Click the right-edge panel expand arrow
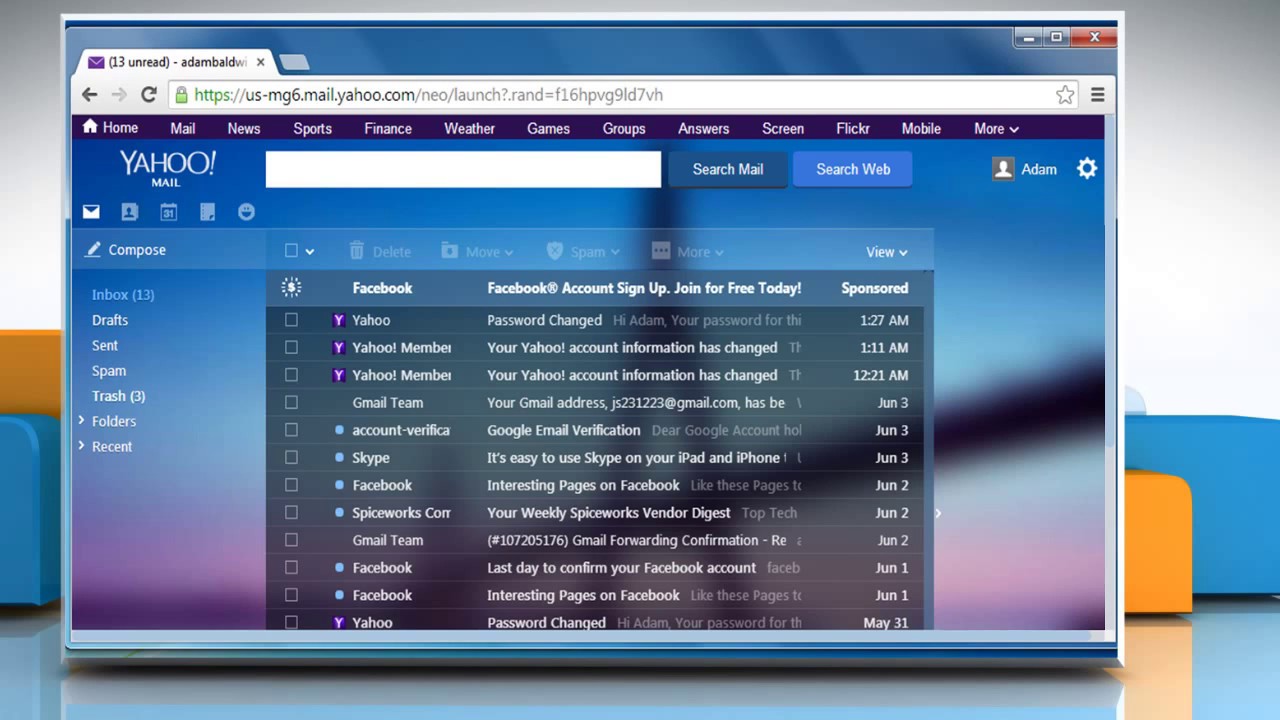 coord(938,513)
